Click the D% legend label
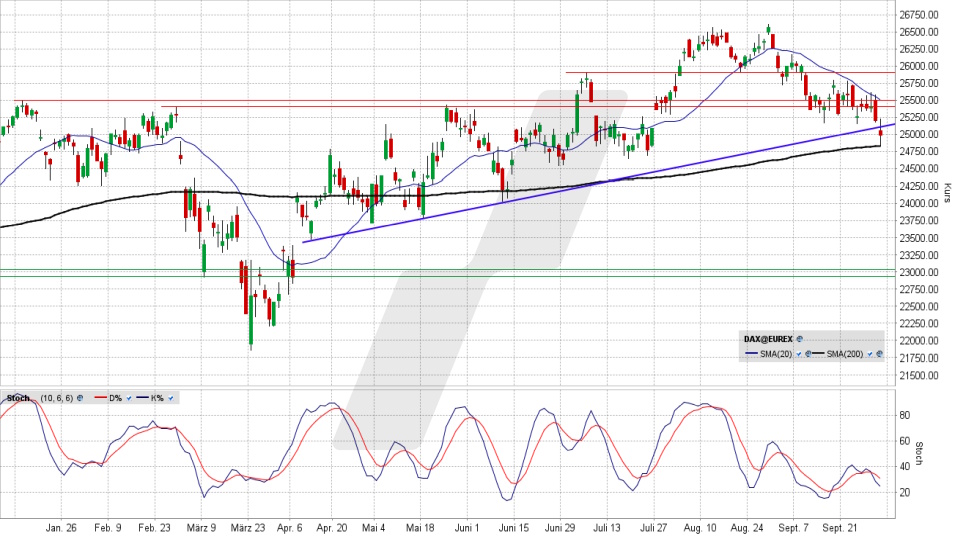 point(116,398)
